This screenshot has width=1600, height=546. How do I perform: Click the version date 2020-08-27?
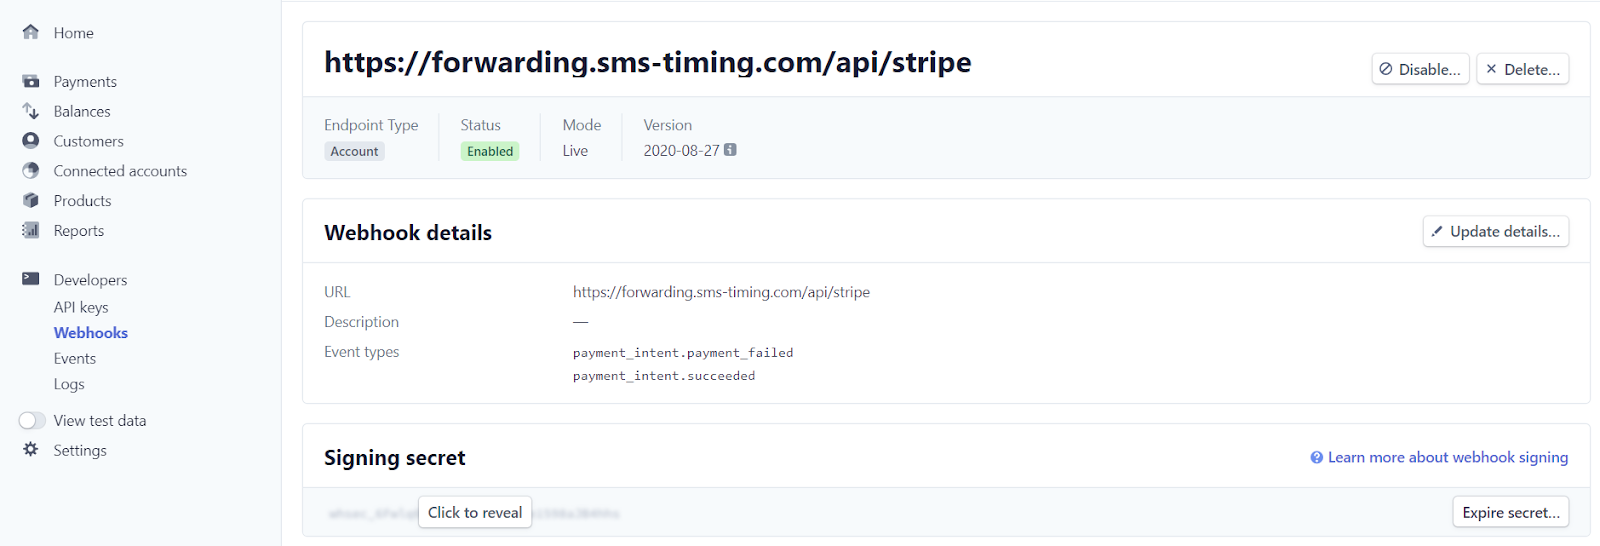click(681, 151)
